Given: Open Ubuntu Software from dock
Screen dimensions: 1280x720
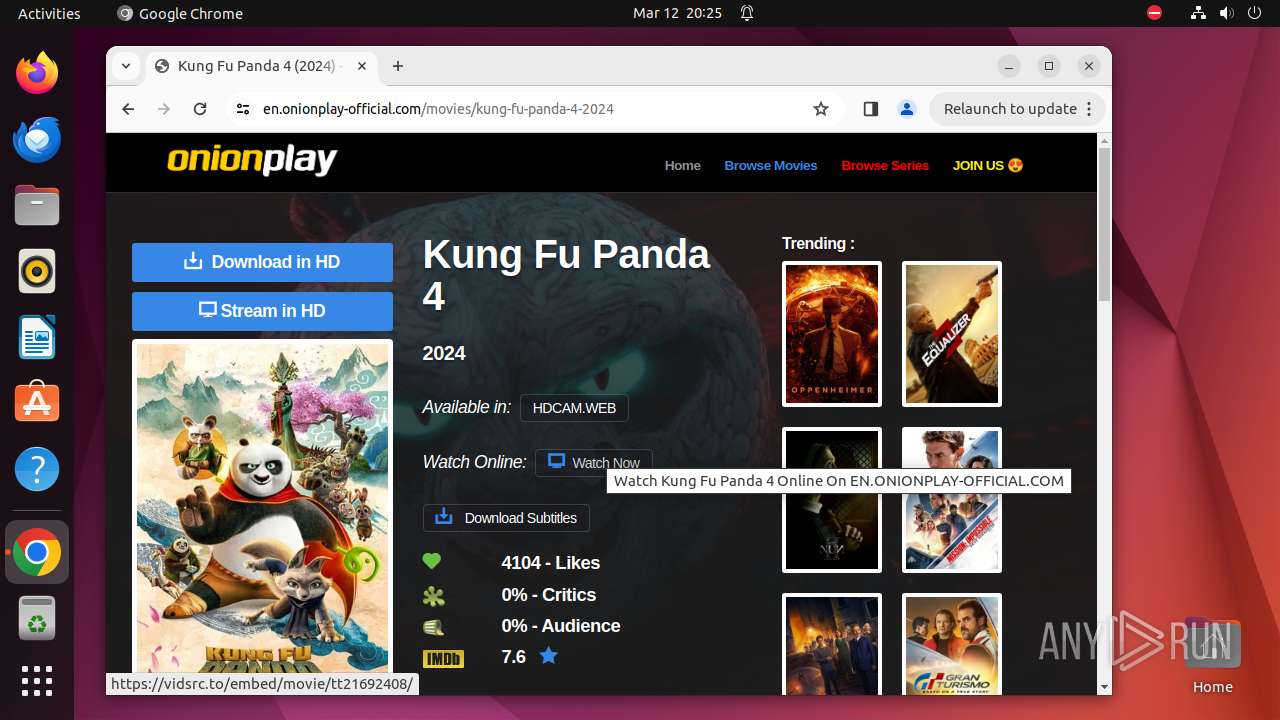Looking at the screenshot, I should tap(37, 403).
